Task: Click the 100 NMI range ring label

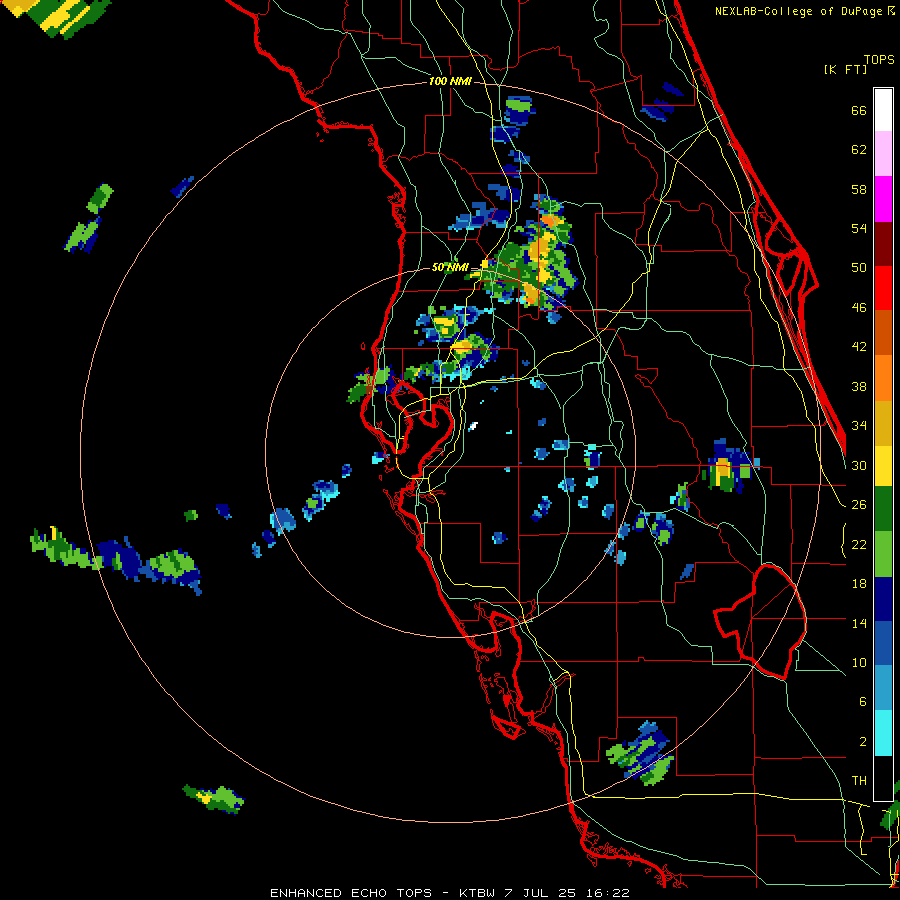Action: click(x=450, y=82)
